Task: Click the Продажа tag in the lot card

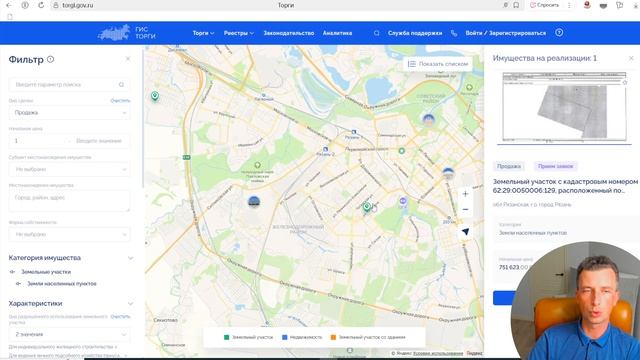Action: [509, 166]
